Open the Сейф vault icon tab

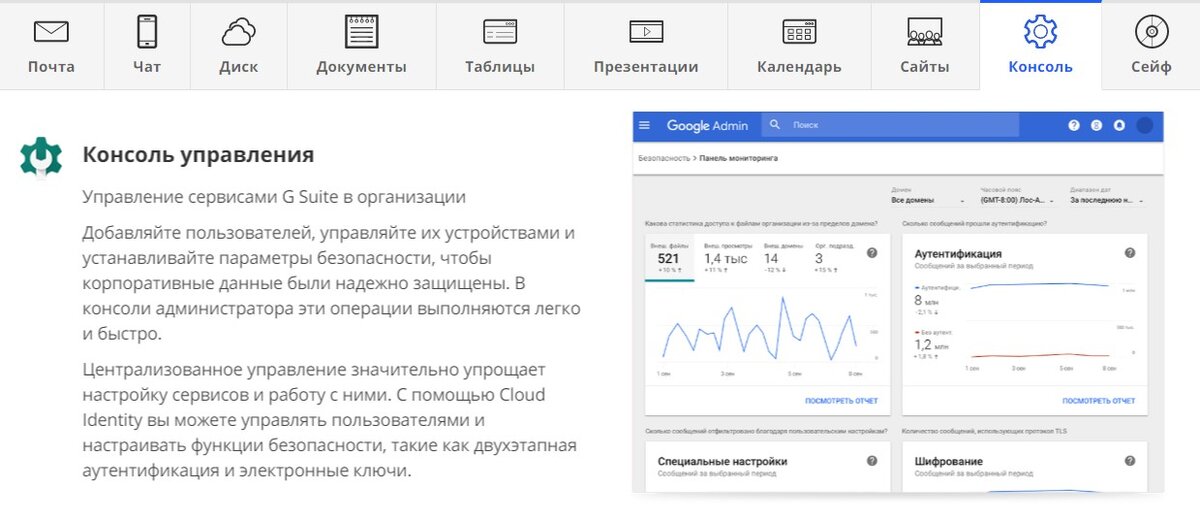pos(1151,46)
